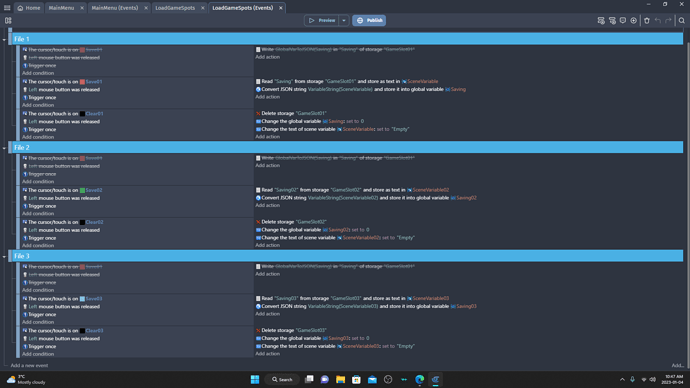Open File Explorer from the taskbar
The width and height of the screenshot is (690, 388).
[x=340, y=379]
